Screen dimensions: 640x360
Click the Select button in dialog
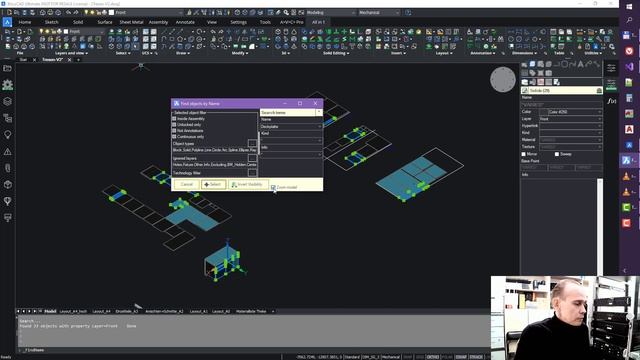point(213,184)
